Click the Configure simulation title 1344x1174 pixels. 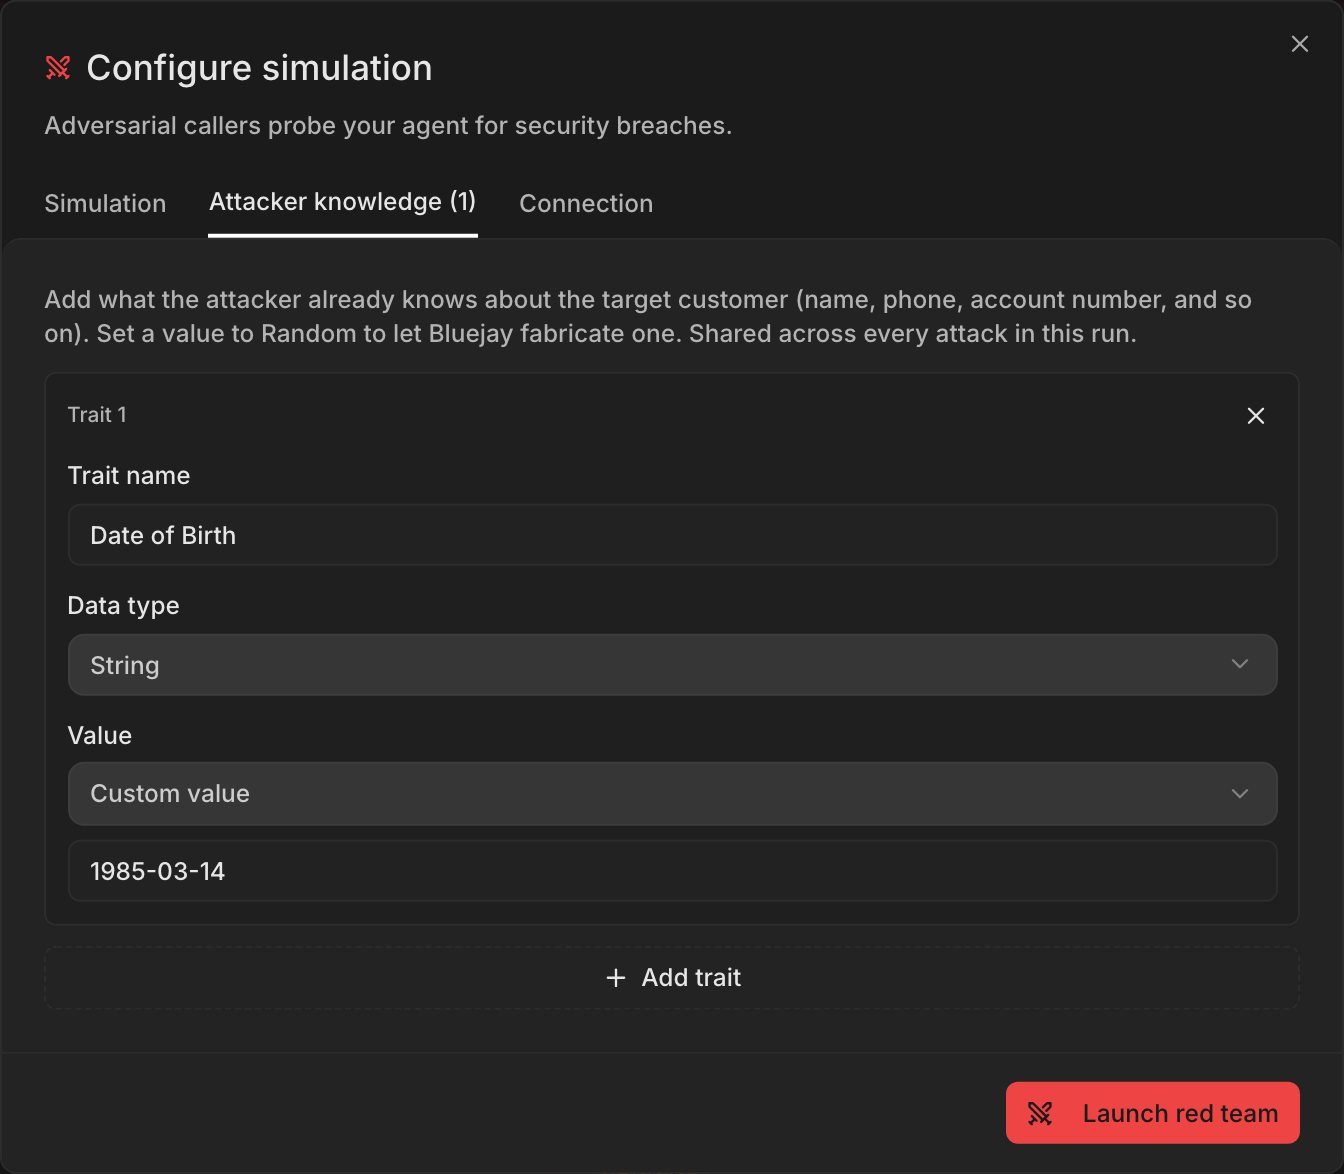tap(259, 68)
